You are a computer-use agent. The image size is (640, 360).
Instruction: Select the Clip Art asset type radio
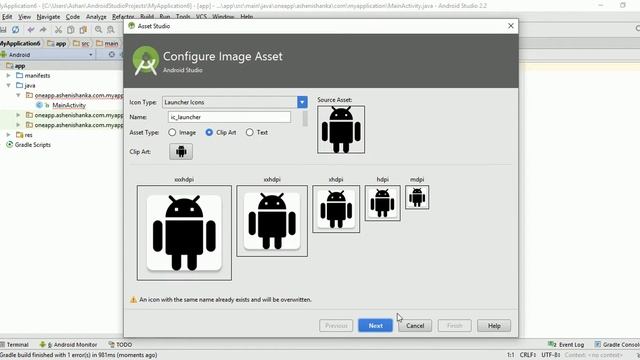tap(209, 132)
